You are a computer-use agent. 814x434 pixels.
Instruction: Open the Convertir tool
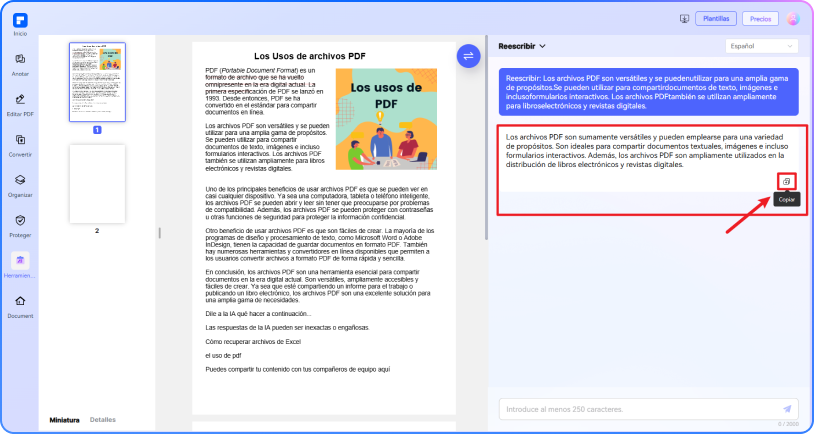coord(20,140)
